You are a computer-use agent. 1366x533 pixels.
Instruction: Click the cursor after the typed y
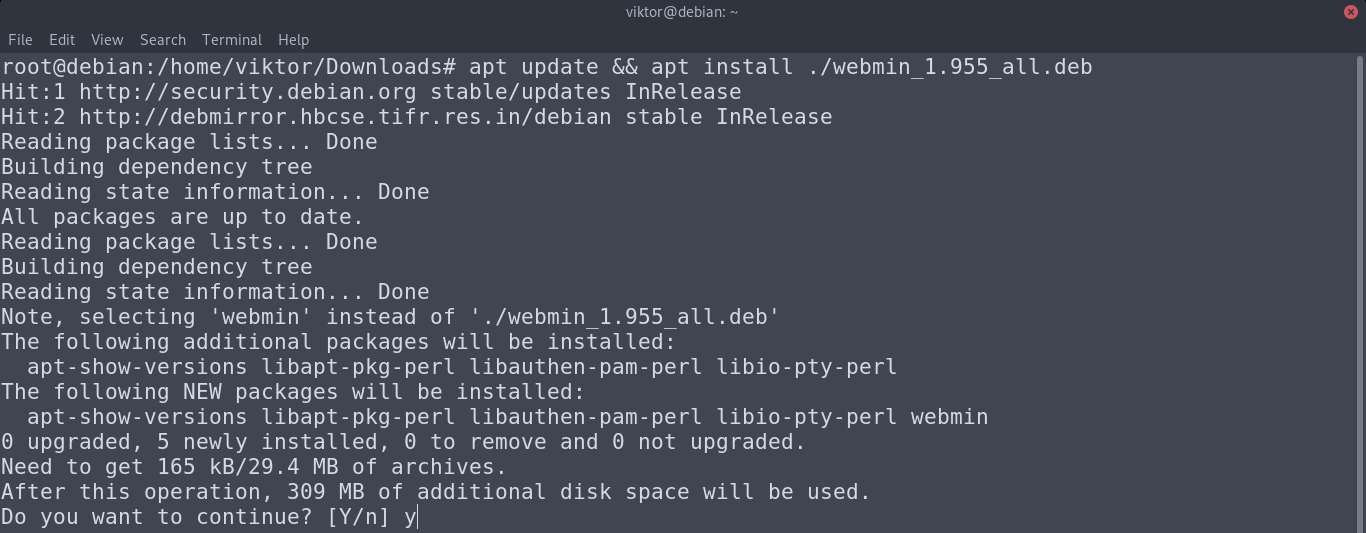pyautogui.click(x=417, y=517)
